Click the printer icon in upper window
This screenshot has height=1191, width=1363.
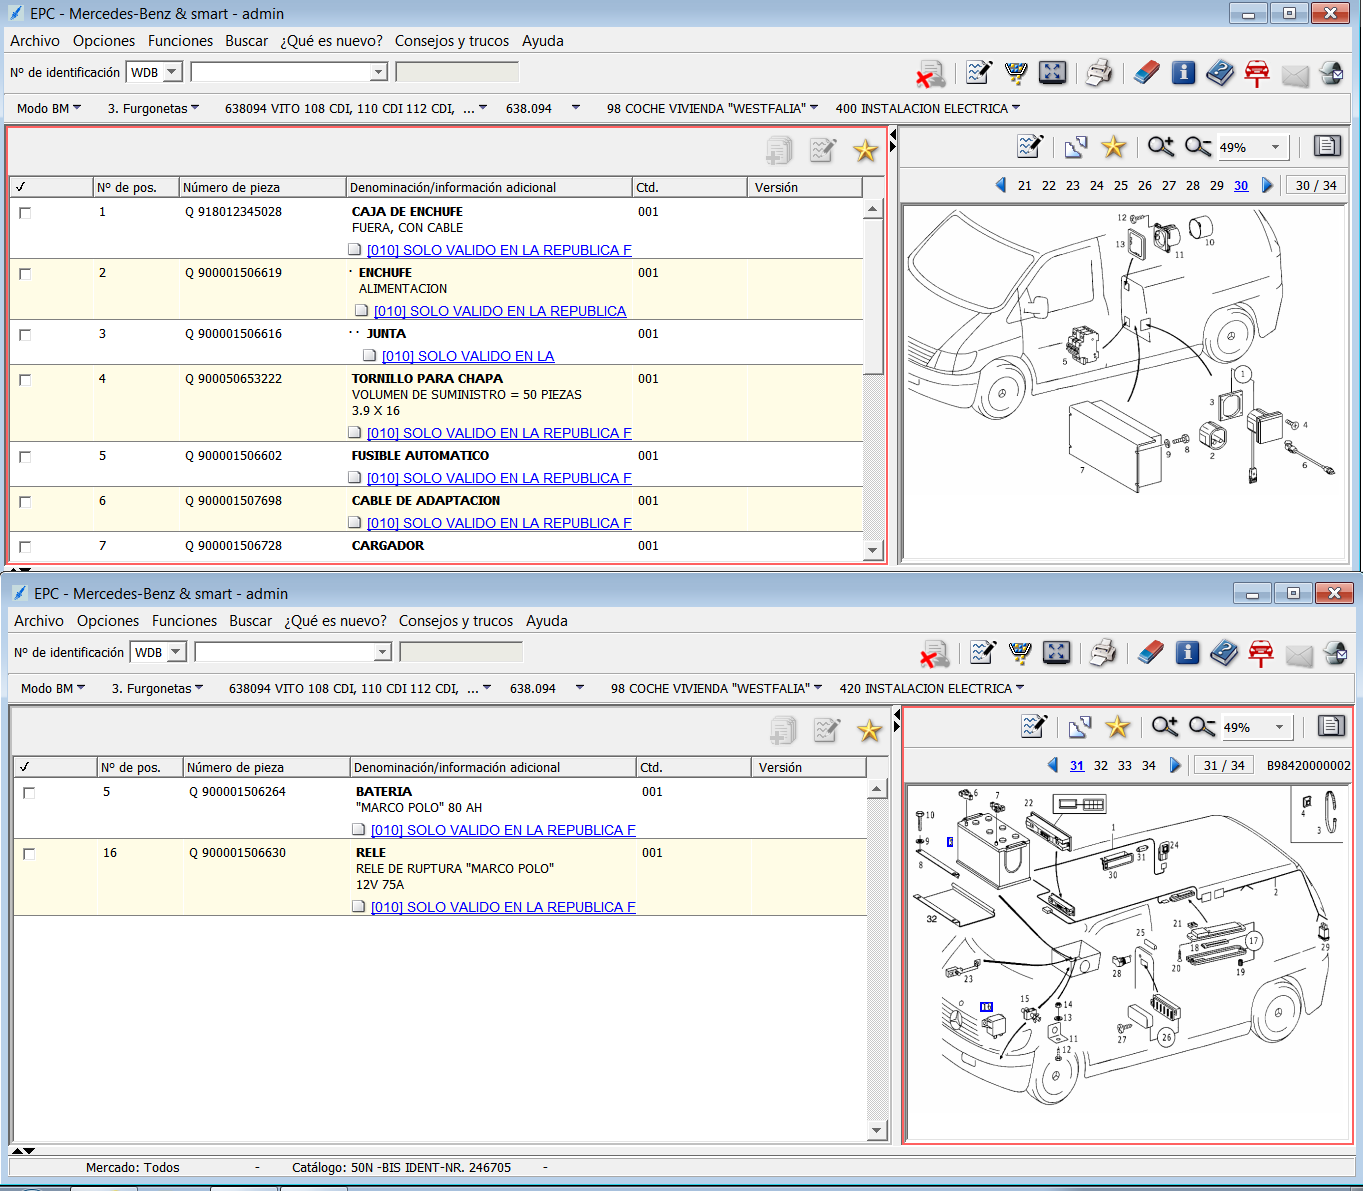coord(1099,72)
